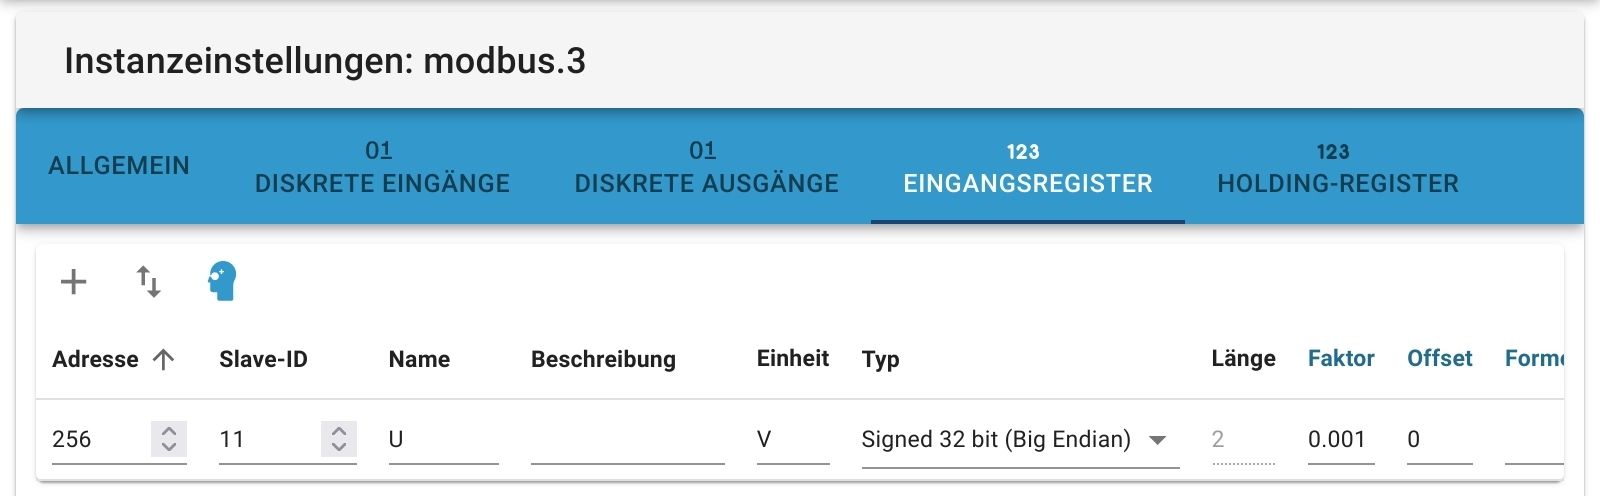Click the Faktor column header

click(x=1341, y=359)
